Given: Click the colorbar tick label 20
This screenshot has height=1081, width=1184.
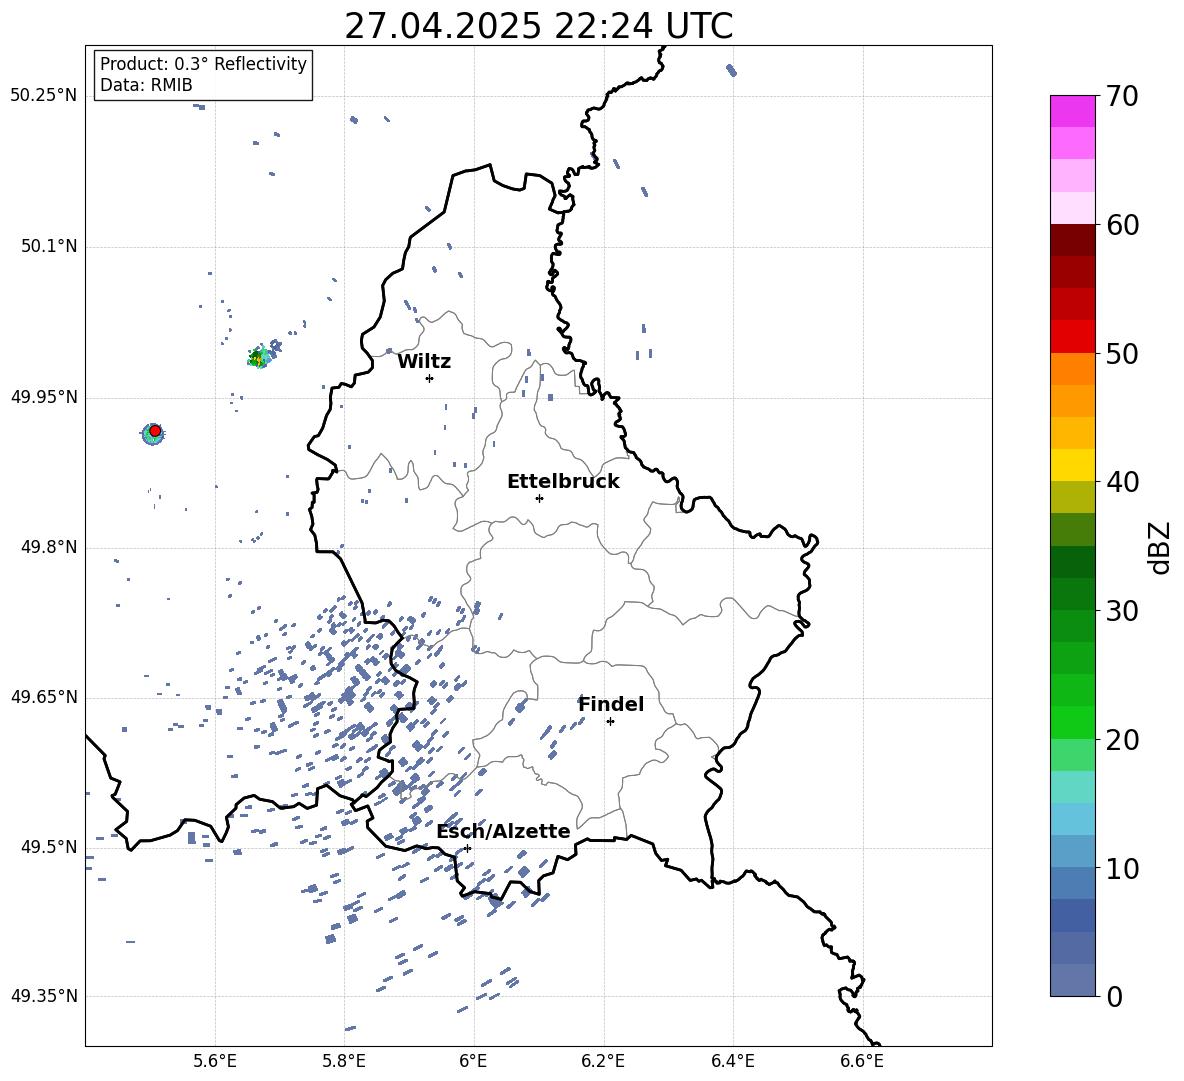Looking at the screenshot, I should (x=1123, y=740).
